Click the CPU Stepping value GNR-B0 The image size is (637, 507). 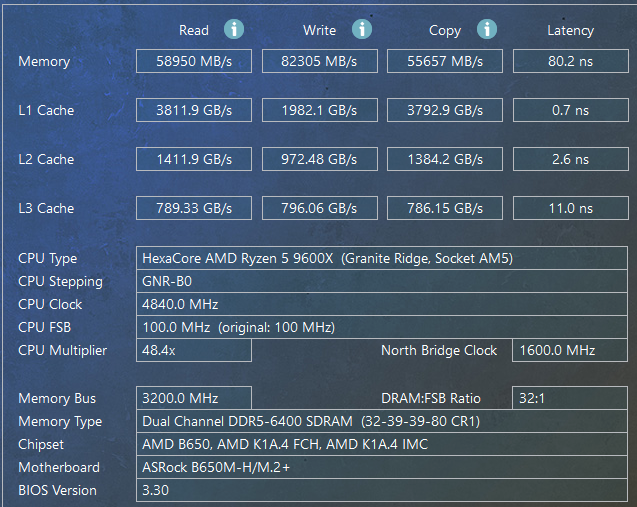[x=382, y=281]
